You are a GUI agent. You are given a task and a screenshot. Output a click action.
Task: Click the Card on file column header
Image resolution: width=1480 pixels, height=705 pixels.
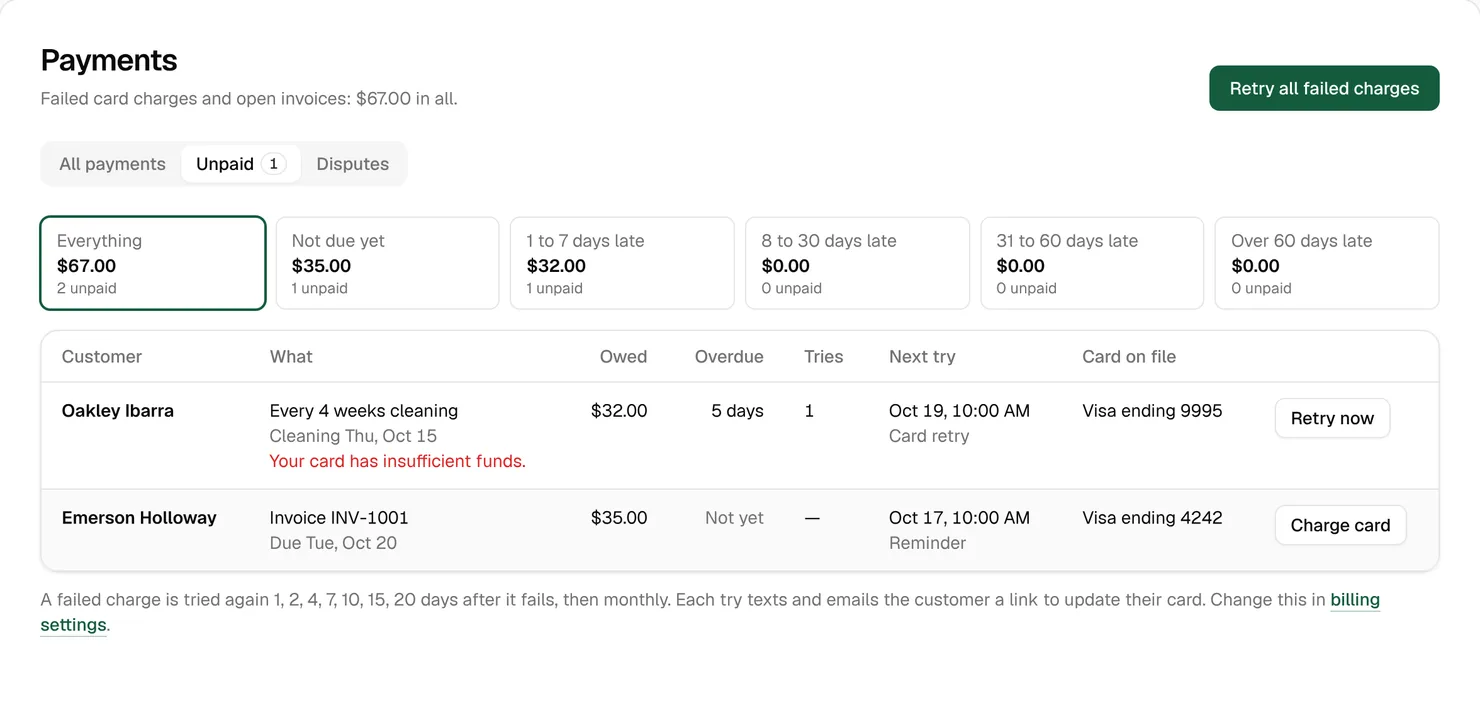coord(1129,357)
